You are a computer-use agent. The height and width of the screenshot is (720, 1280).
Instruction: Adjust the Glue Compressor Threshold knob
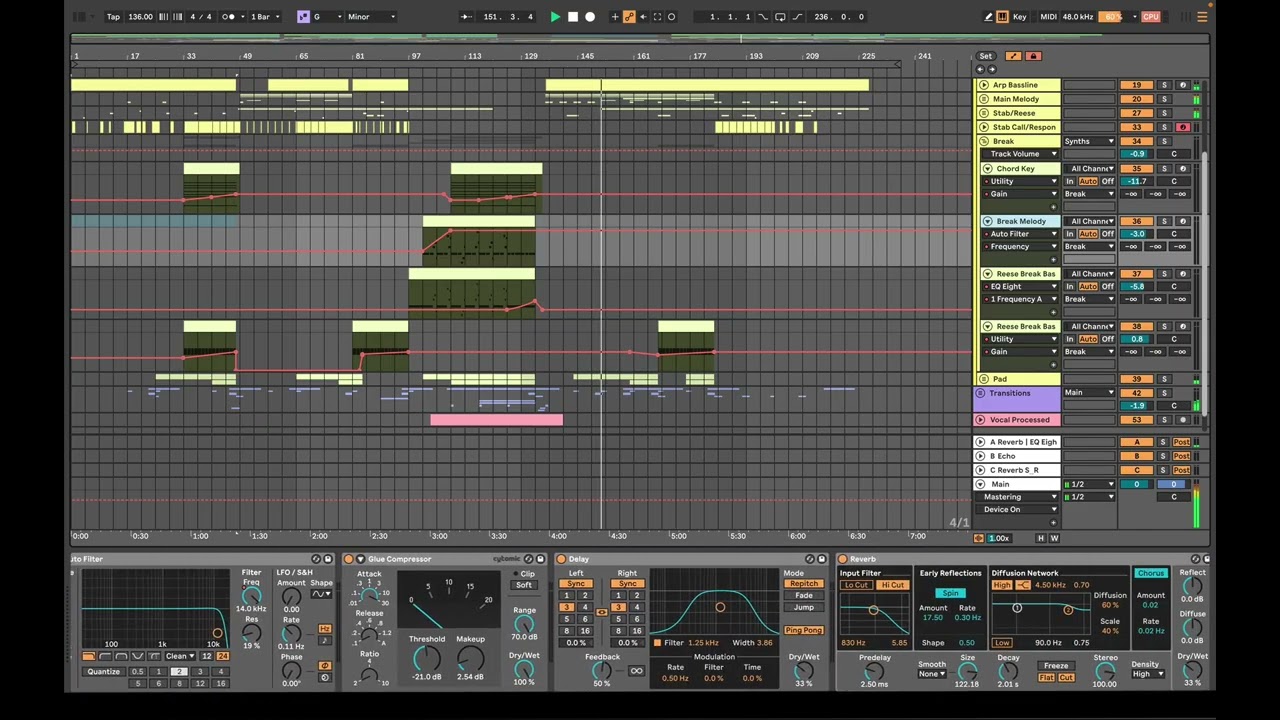[427, 658]
